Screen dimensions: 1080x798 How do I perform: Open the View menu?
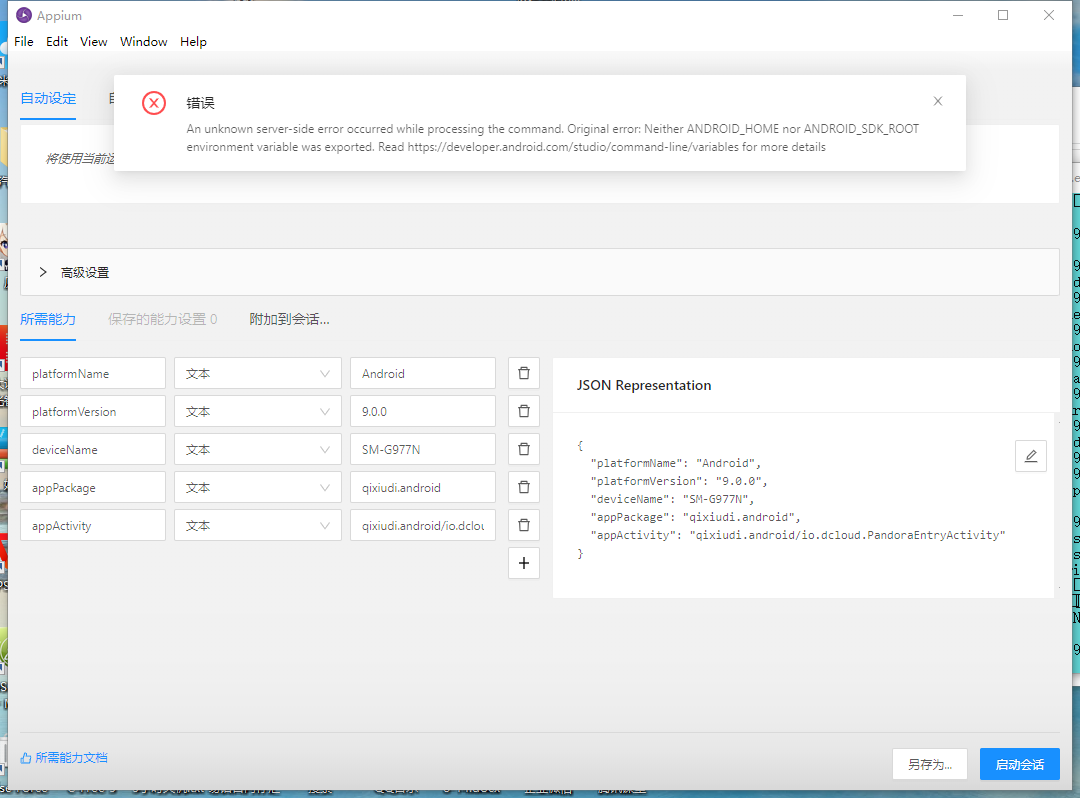pyautogui.click(x=94, y=41)
